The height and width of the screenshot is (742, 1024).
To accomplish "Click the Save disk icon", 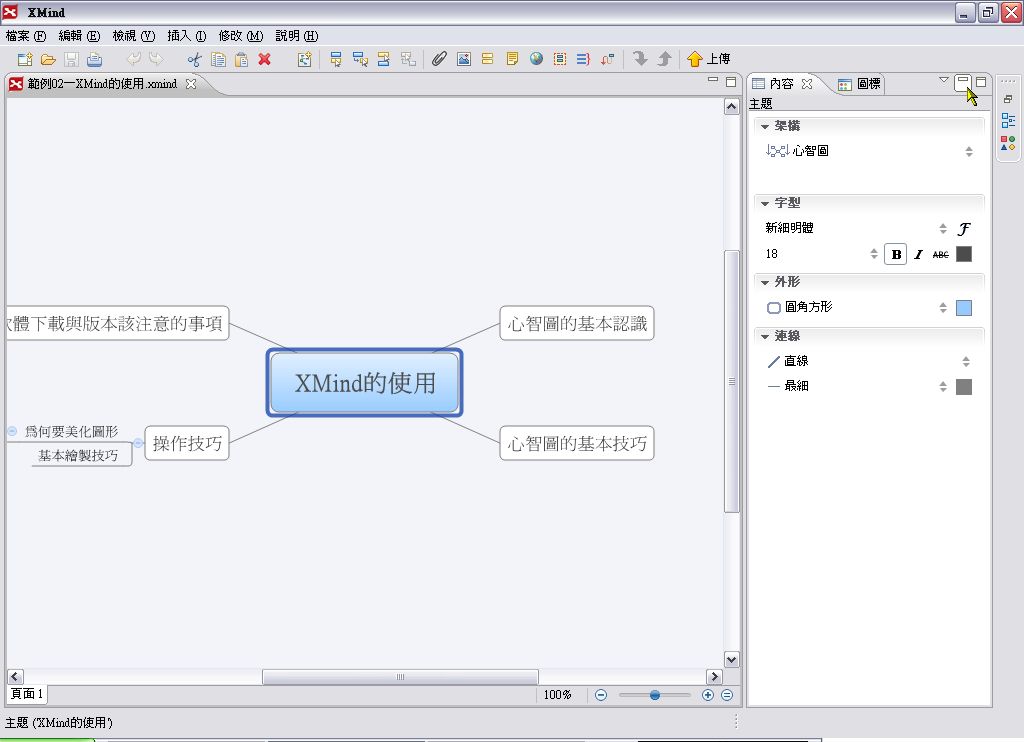I will pyautogui.click(x=71, y=59).
